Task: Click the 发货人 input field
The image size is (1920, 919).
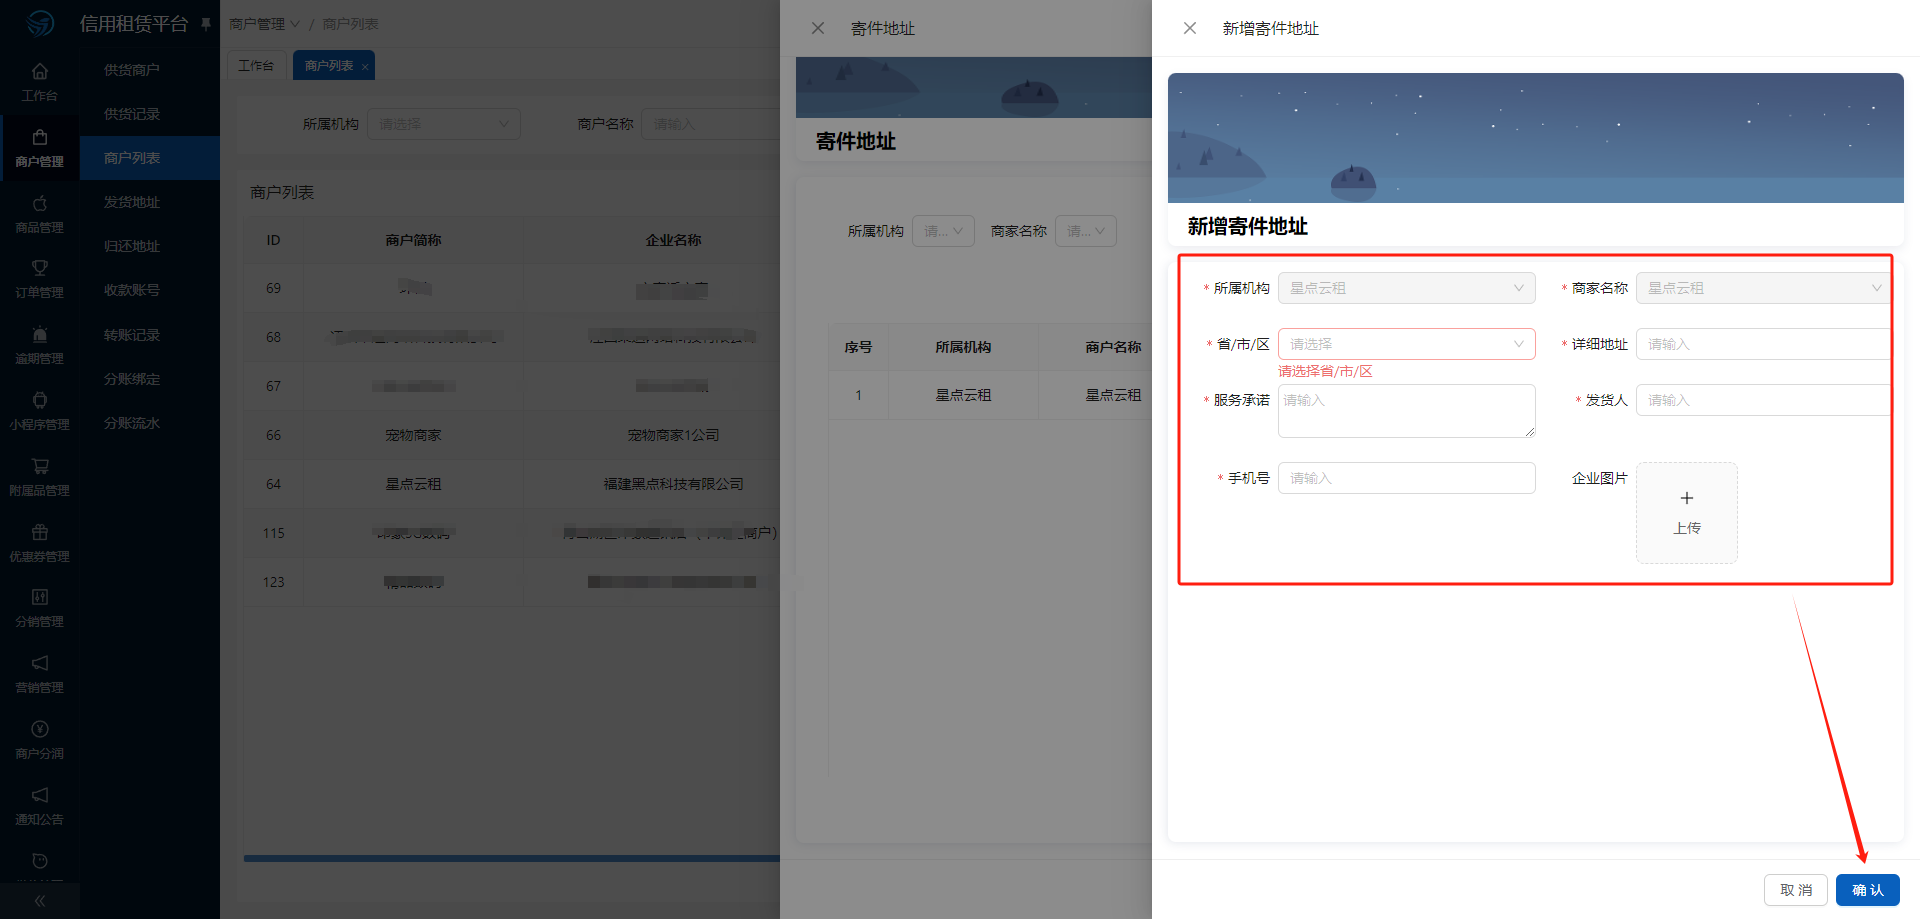Action: 1763,400
